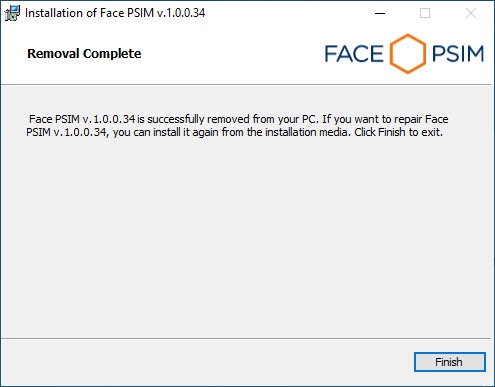Click 'Face PSIM' at the start of the message
495x387 pixels.
(54, 119)
